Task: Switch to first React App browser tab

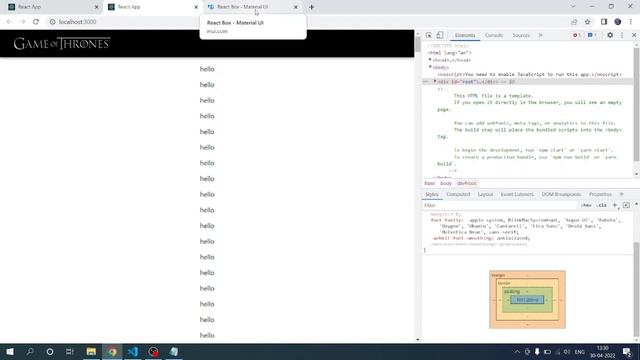Action: pyautogui.click(x=52, y=7)
